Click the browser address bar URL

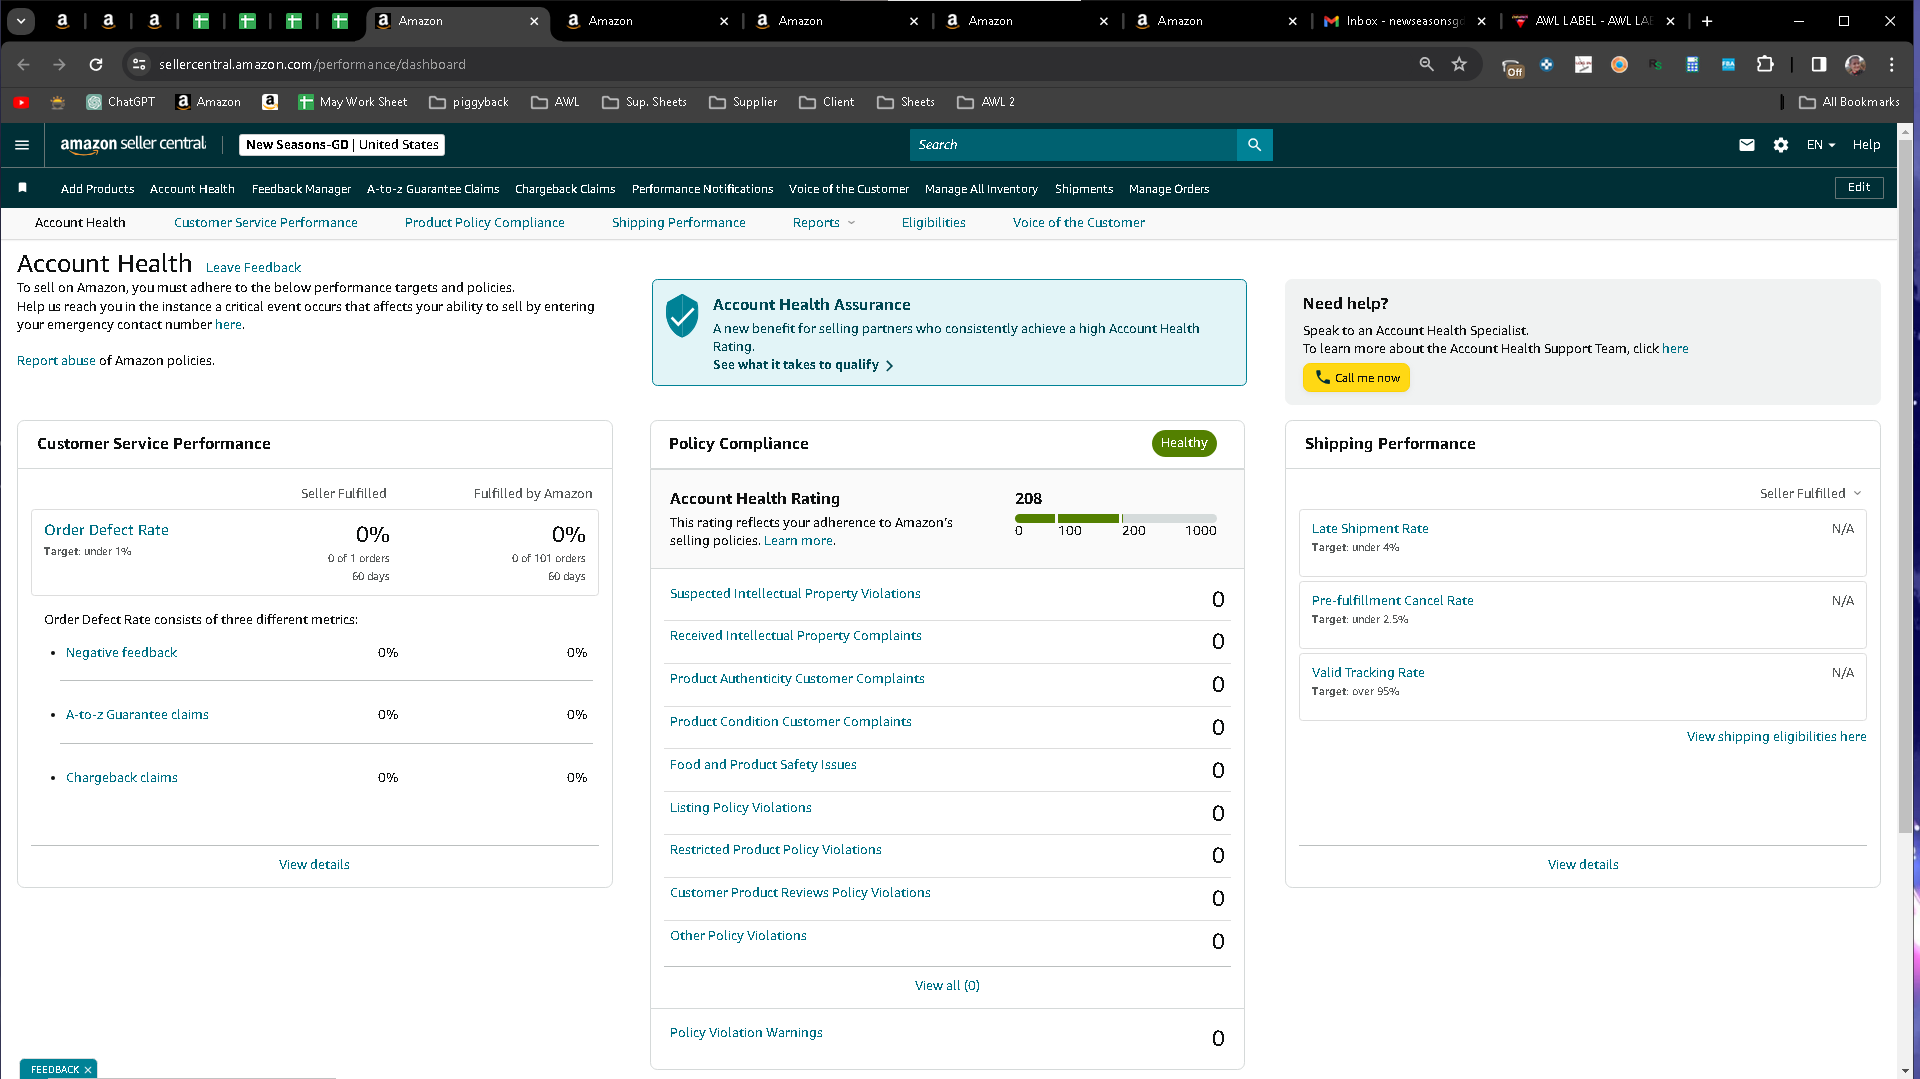(312, 64)
